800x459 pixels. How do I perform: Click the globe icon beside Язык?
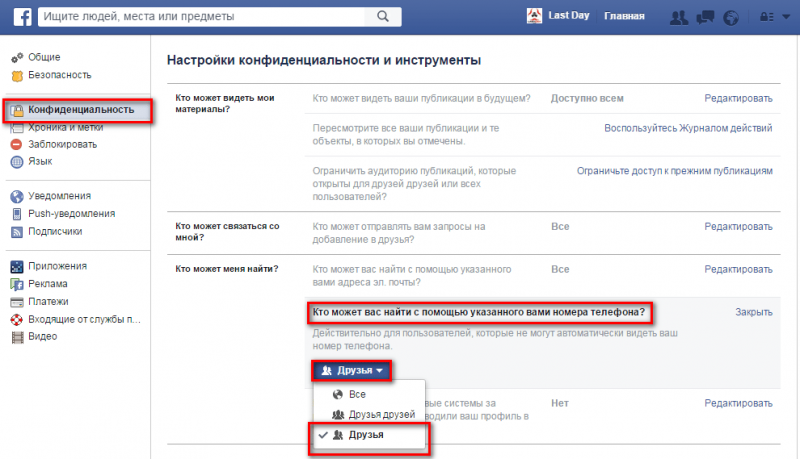17,162
